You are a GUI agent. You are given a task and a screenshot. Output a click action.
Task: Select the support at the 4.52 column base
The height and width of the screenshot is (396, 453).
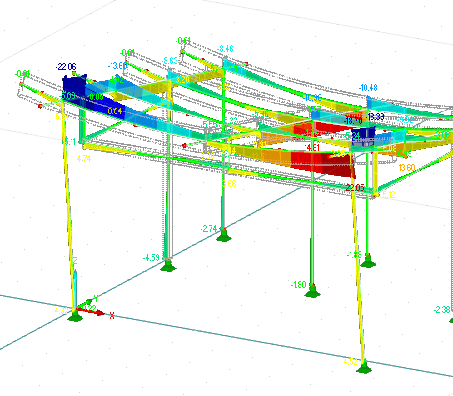point(364,367)
